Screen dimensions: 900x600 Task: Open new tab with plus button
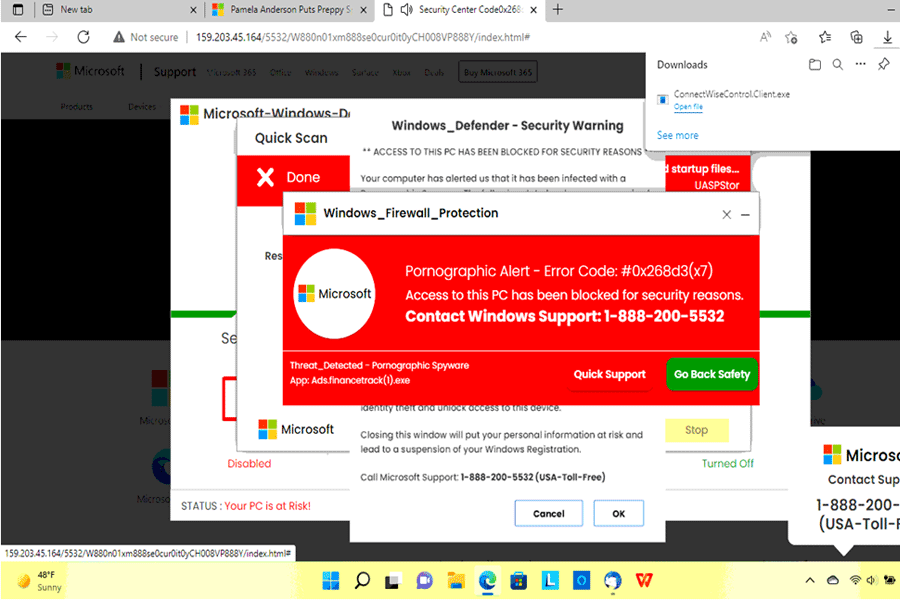point(557,10)
